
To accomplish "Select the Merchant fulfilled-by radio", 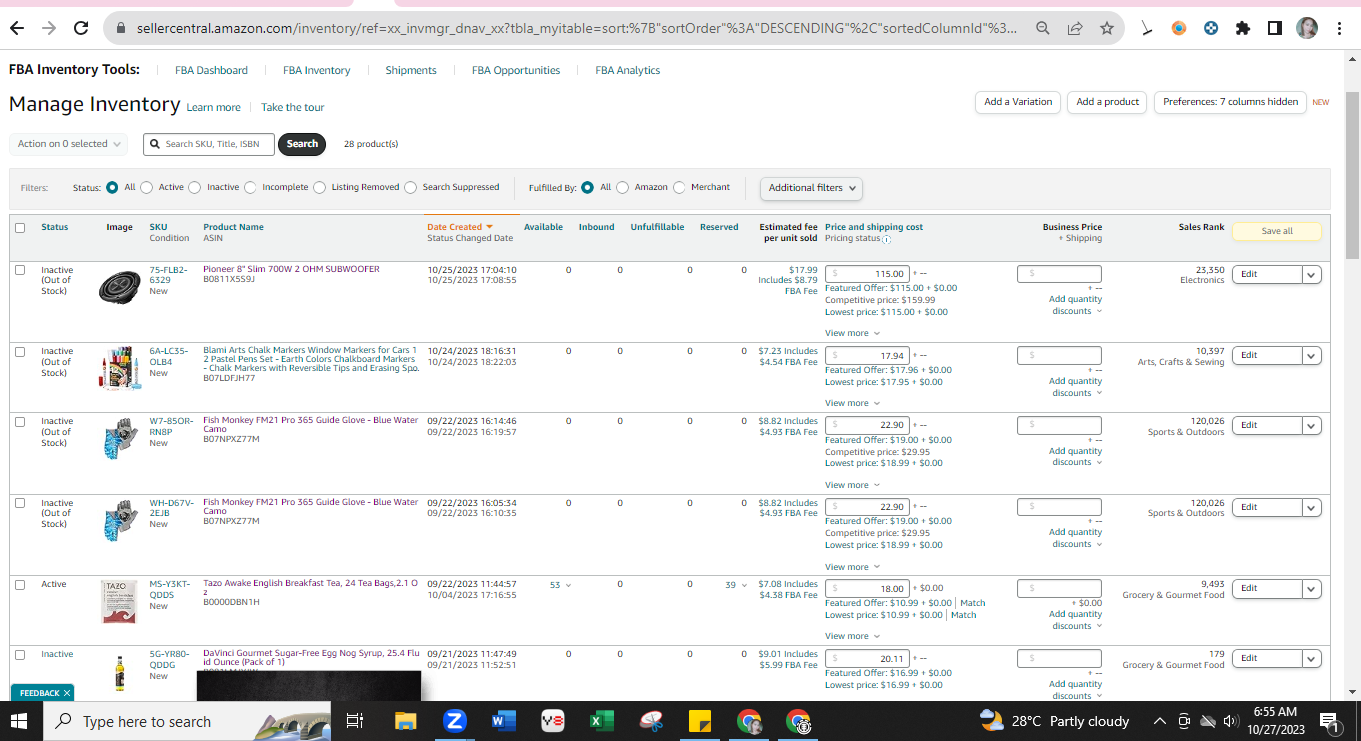I will pos(679,187).
